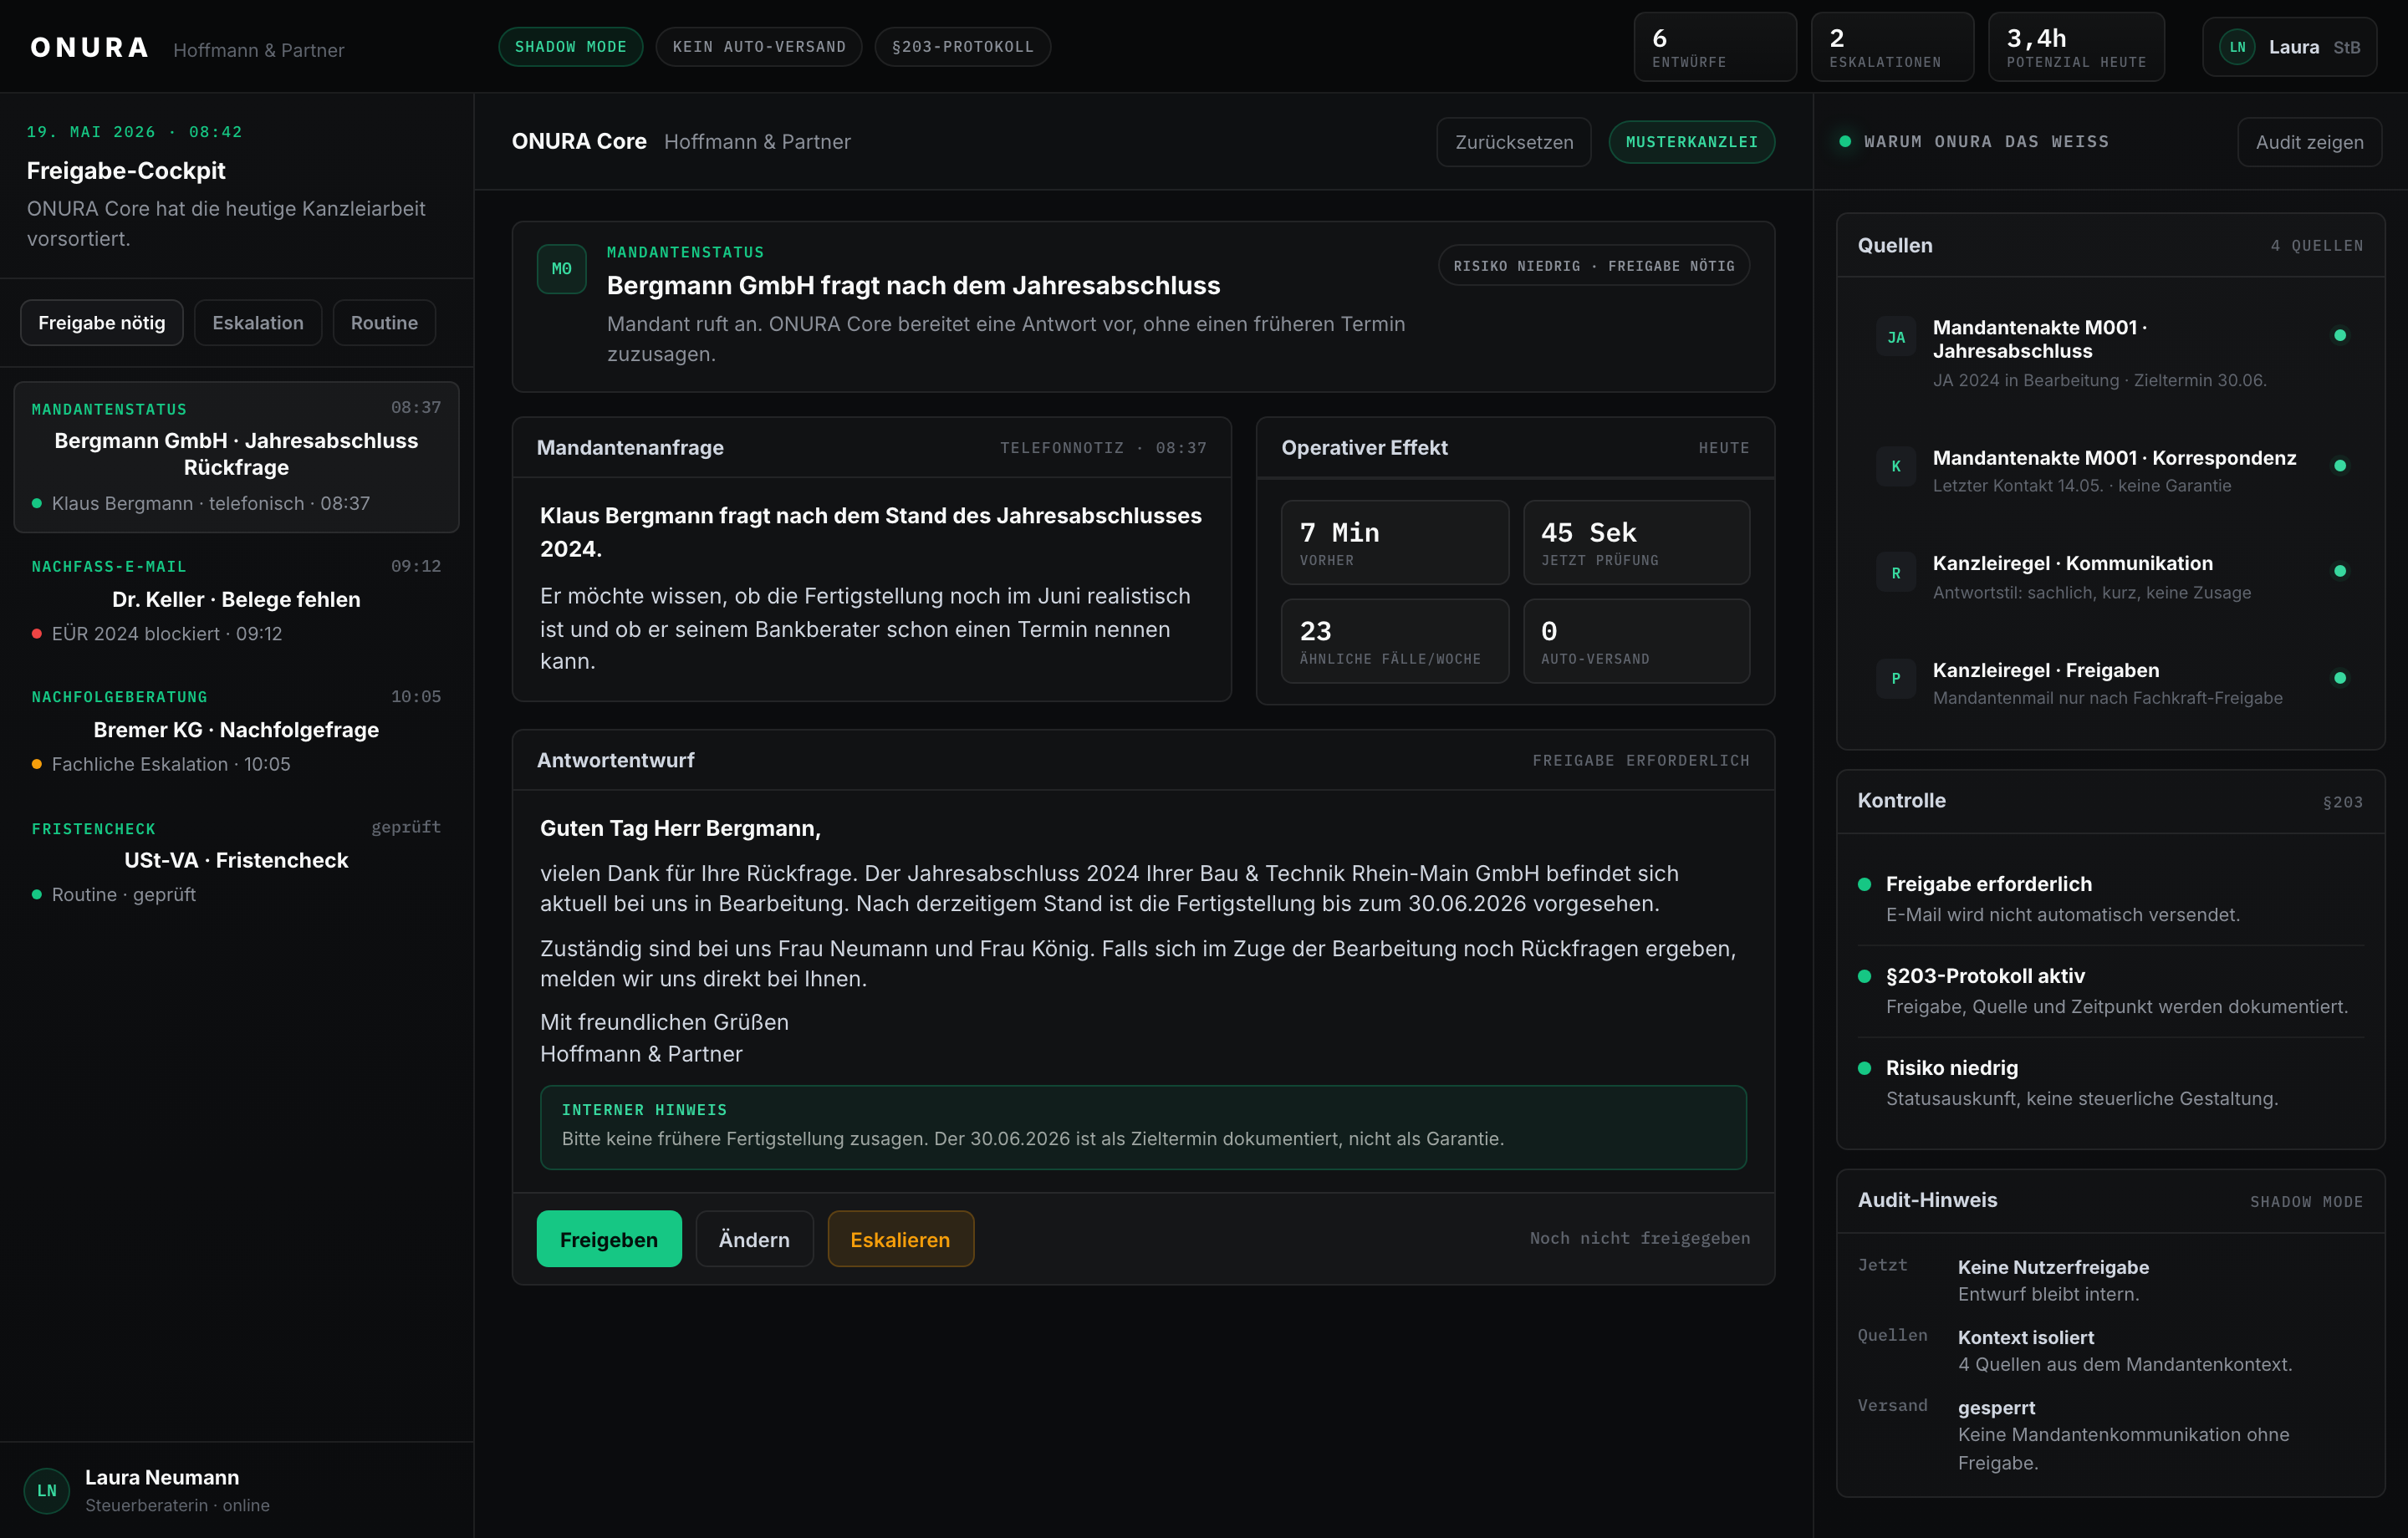Toggle the Shadow Mode pill
Image resolution: width=2408 pixels, height=1538 pixels.
tap(571, 47)
